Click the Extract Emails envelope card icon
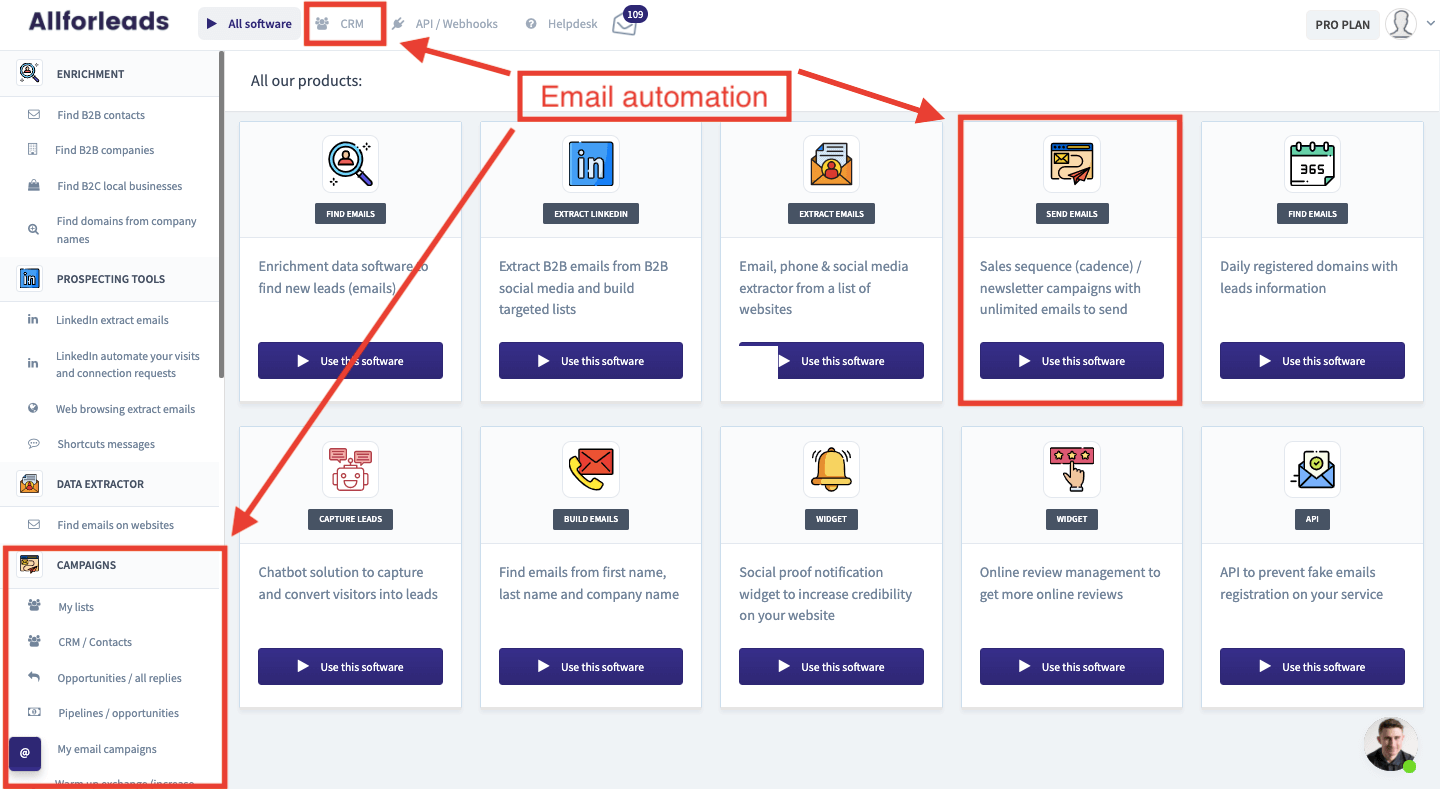The height and width of the screenshot is (789, 1440). 831,164
